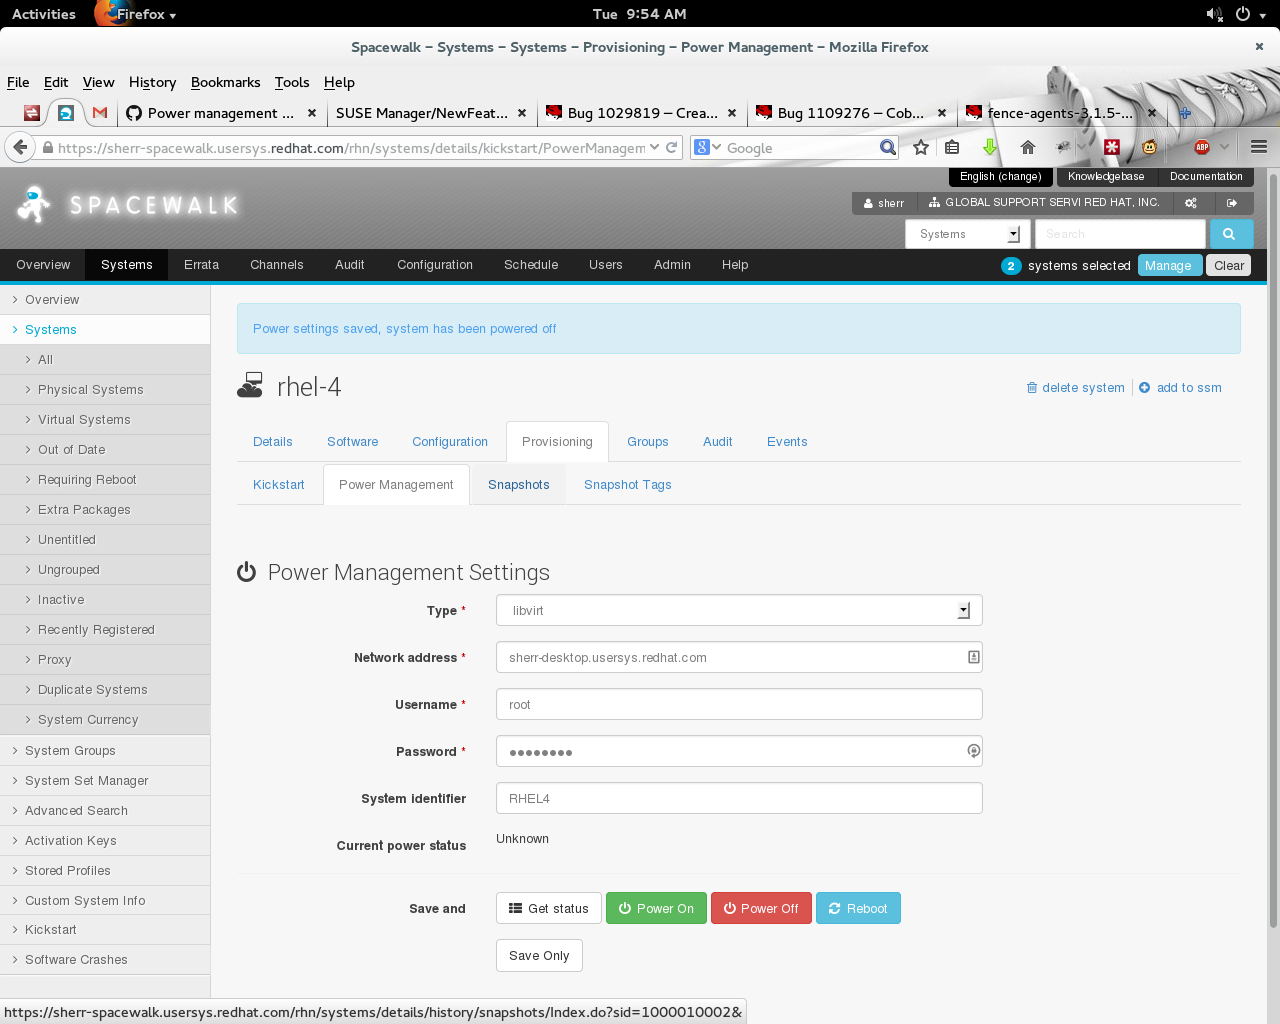Click the system volume icon
Image resolution: width=1280 pixels, height=1024 pixels.
1214,14
